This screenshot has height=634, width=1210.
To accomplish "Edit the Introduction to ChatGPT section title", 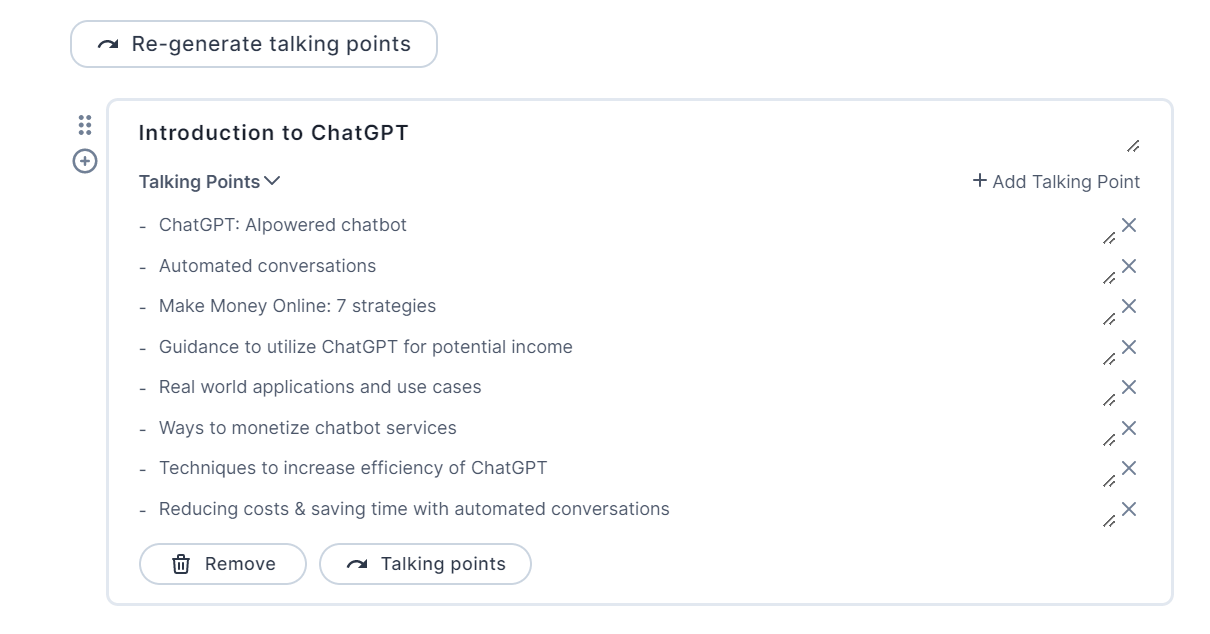I will pos(1132,147).
